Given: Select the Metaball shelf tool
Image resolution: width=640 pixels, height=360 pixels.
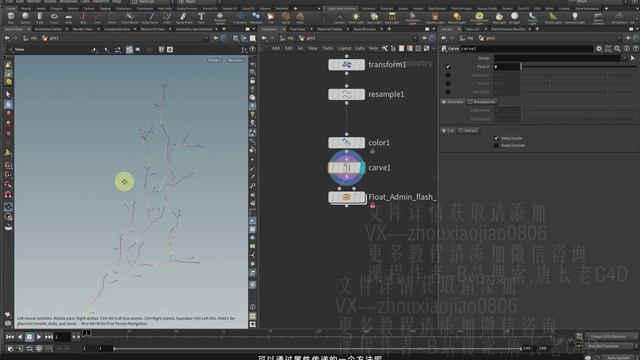Looking at the screenshot, I should [x=256, y=17].
